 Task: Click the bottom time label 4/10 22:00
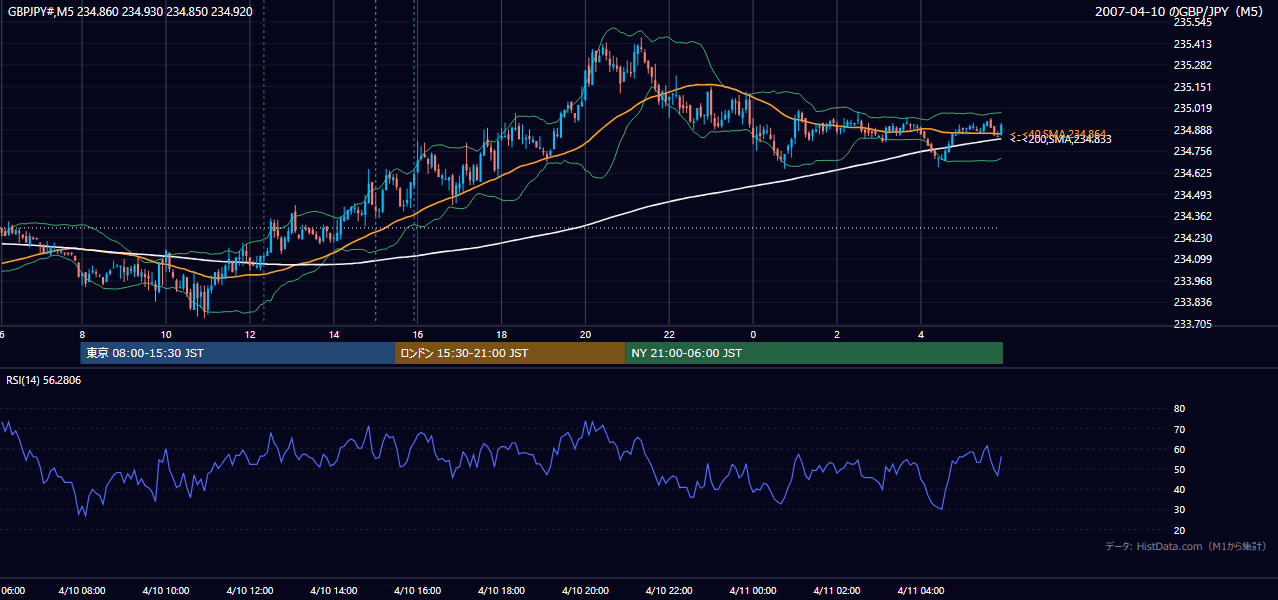coord(669,591)
